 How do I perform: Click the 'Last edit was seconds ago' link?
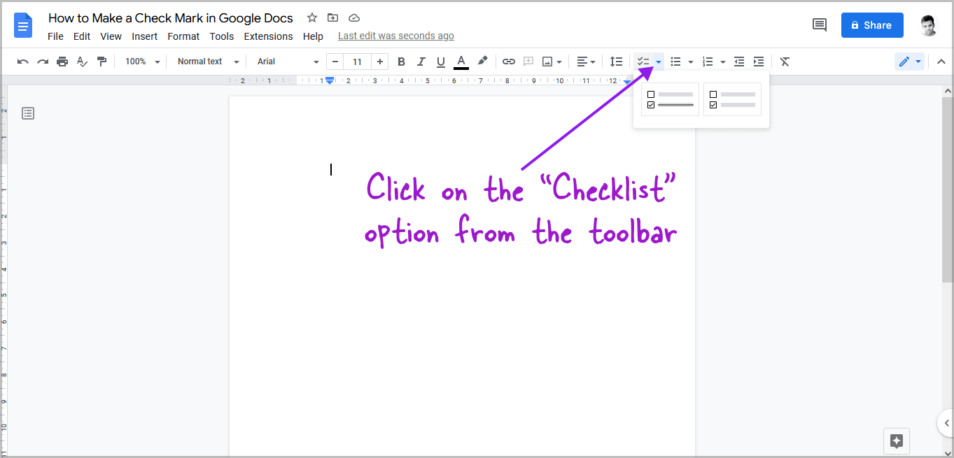point(395,36)
